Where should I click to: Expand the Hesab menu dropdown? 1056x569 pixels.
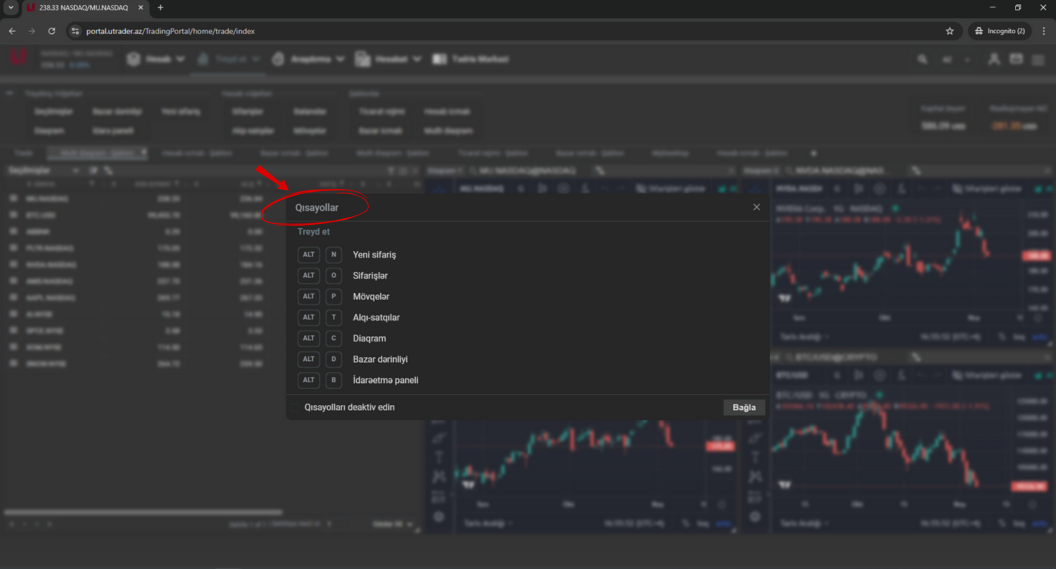[x=156, y=59]
